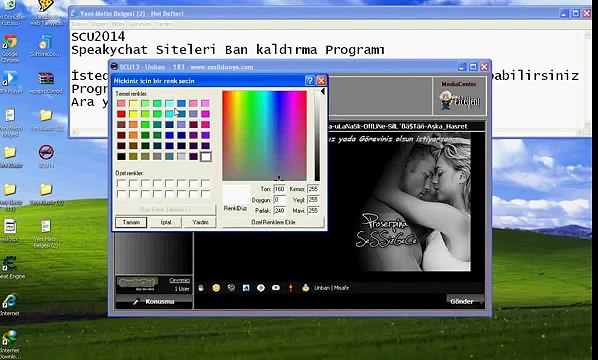Click the Yeşil value field

[x=313, y=199]
